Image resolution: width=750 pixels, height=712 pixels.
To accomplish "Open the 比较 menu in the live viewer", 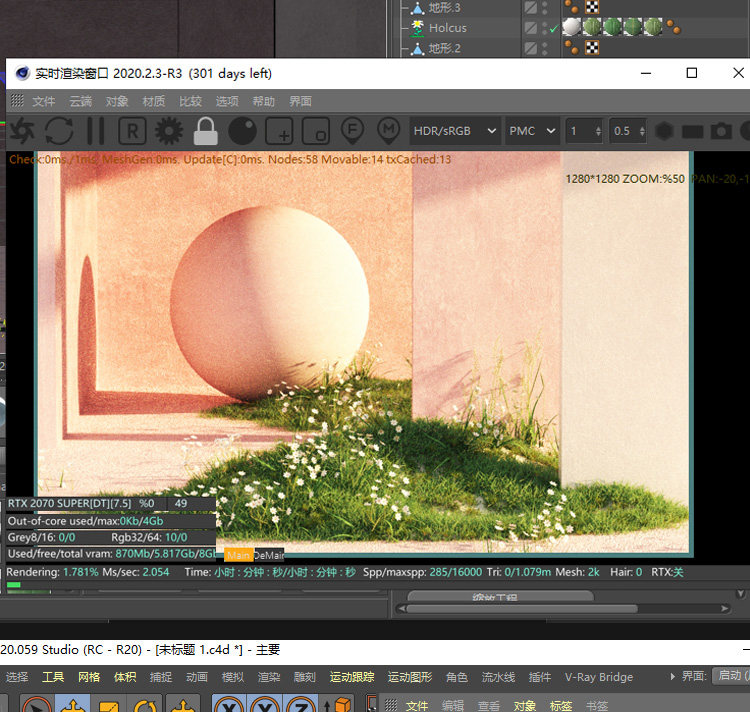I will click(190, 101).
